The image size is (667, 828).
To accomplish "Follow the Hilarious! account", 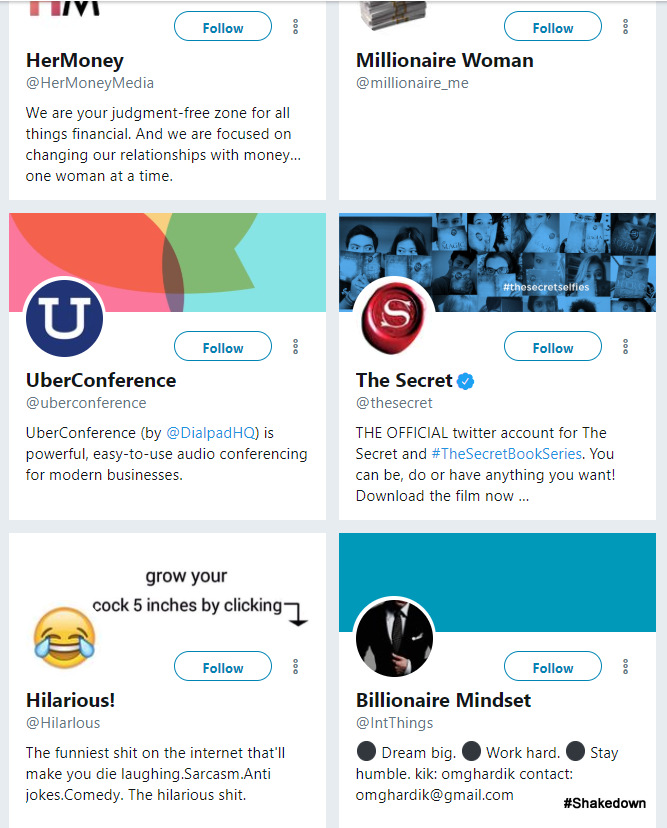I will pyautogui.click(x=223, y=667).
